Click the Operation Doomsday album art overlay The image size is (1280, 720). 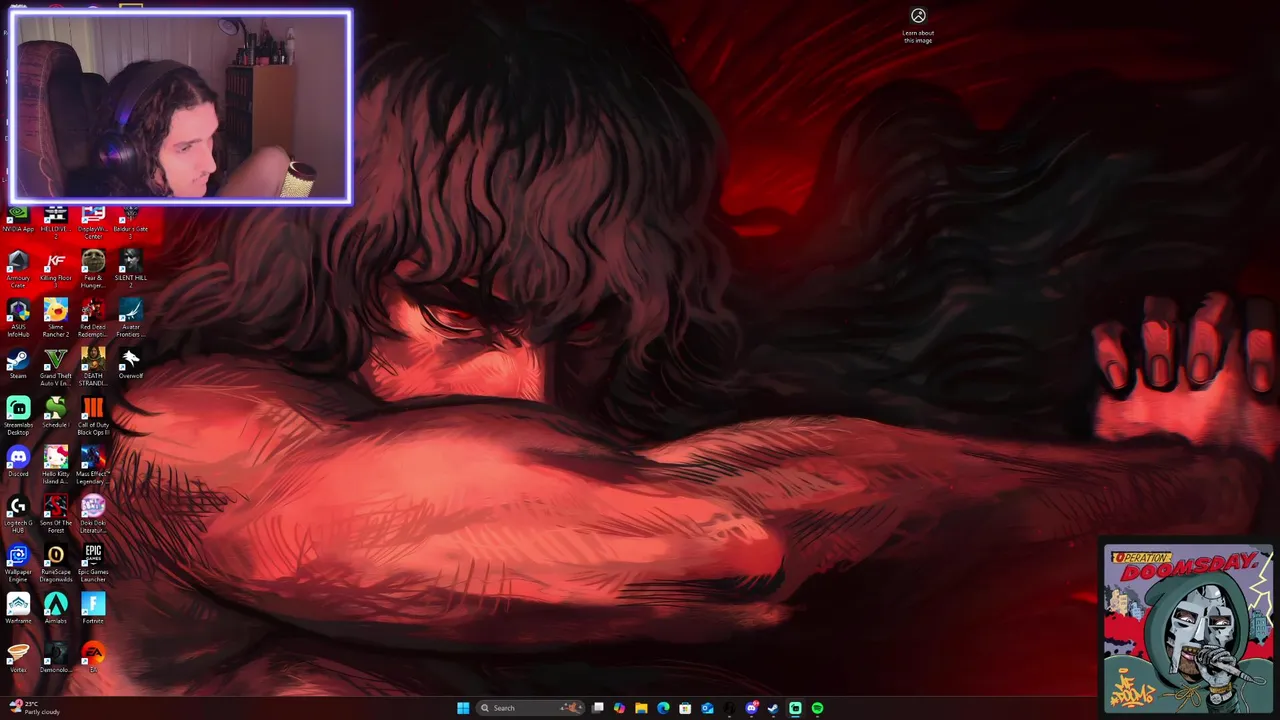coord(1188,629)
